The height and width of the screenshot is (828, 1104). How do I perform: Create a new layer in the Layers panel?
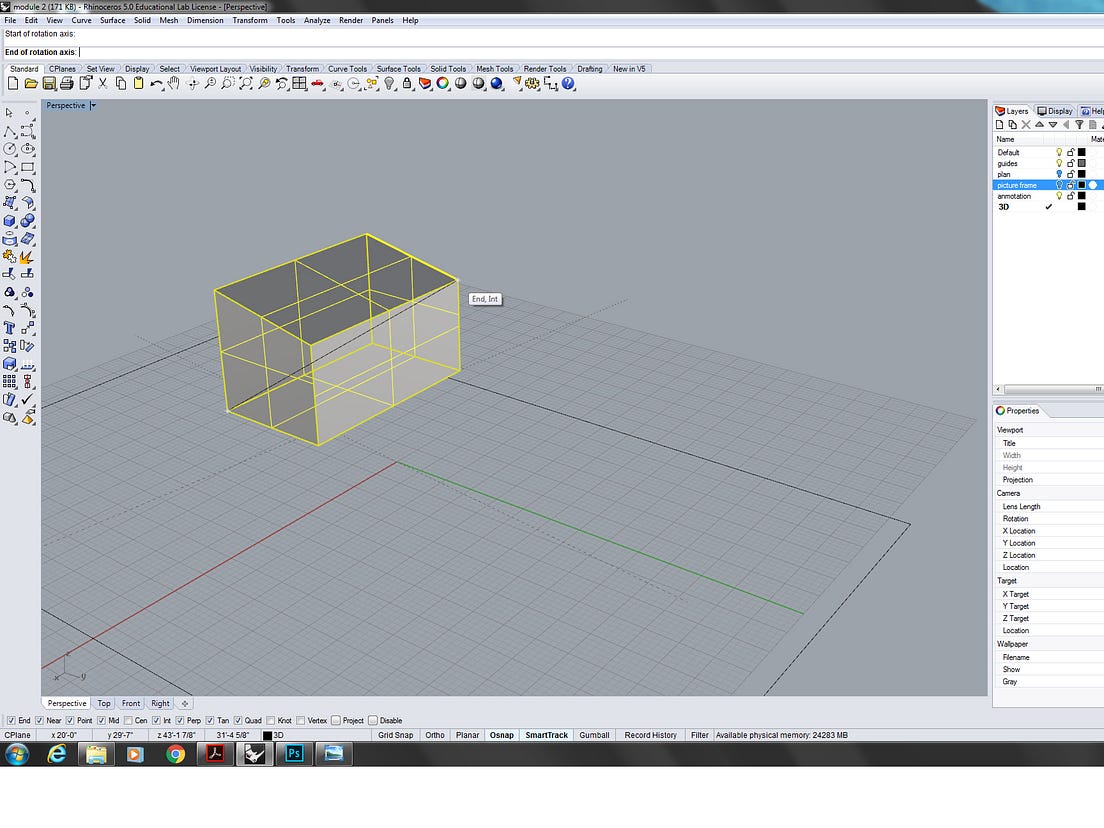(1000, 124)
